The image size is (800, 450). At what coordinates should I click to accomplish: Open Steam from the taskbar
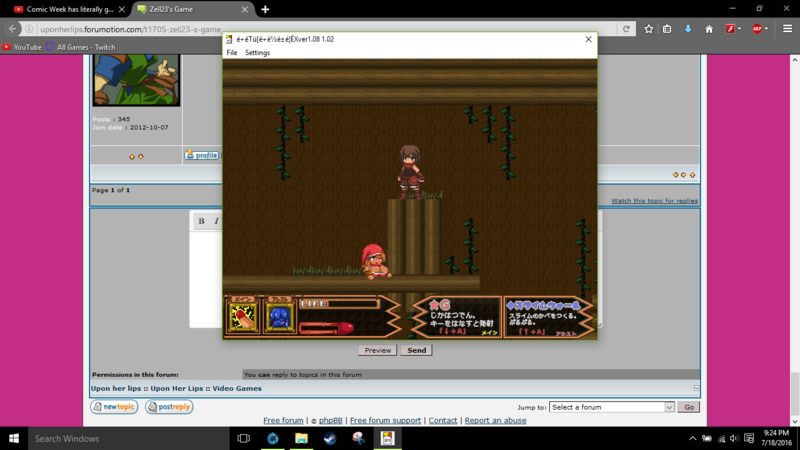coord(330,438)
